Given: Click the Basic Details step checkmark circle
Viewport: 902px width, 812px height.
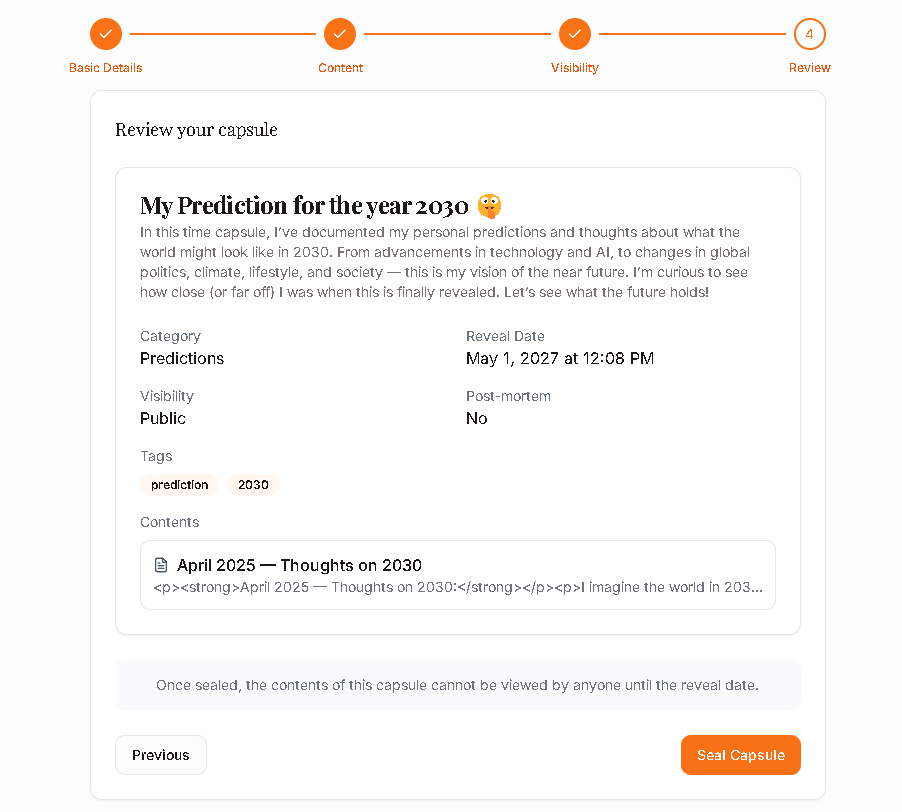Looking at the screenshot, I should coord(106,34).
